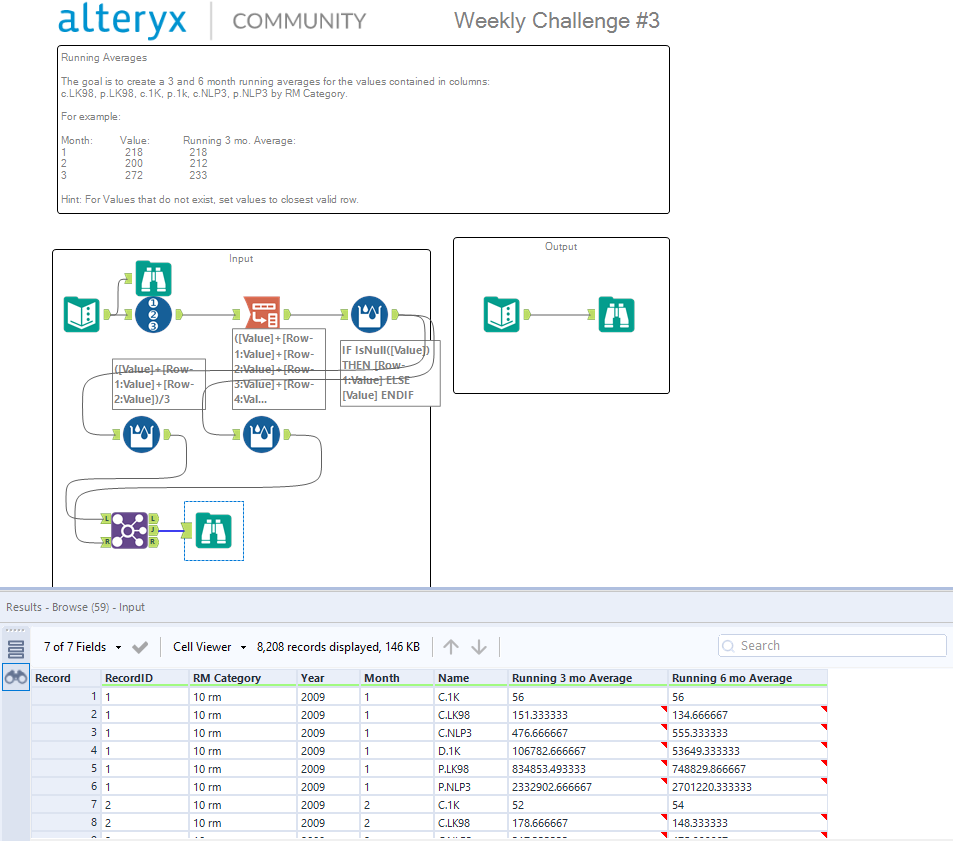Image resolution: width=953 pixels, height=841 pixels.
Task: Select row number 7 in results
Action: pyautogui.click(x=66, y=805)
